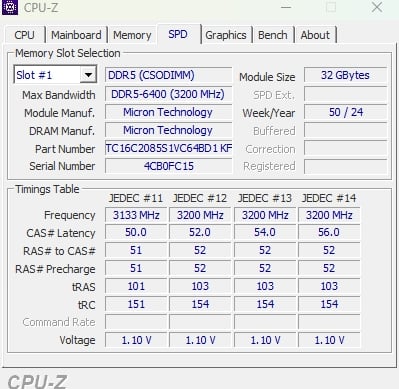Screen dimensions: 399x389
Task: Click the Module Manuf. Micron Technology field
Action: coord(169,112)
